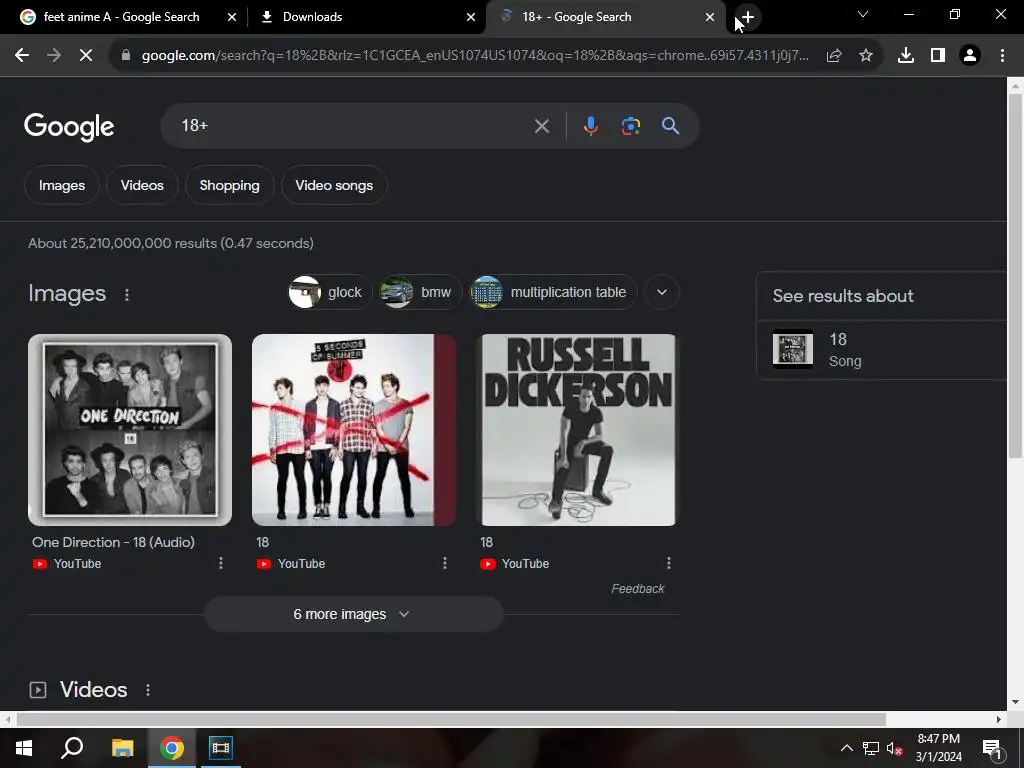Open the Russell Dickerson thumbnail
The height and width of the screenshot is (768, 1024).
(x=579, y=430)
